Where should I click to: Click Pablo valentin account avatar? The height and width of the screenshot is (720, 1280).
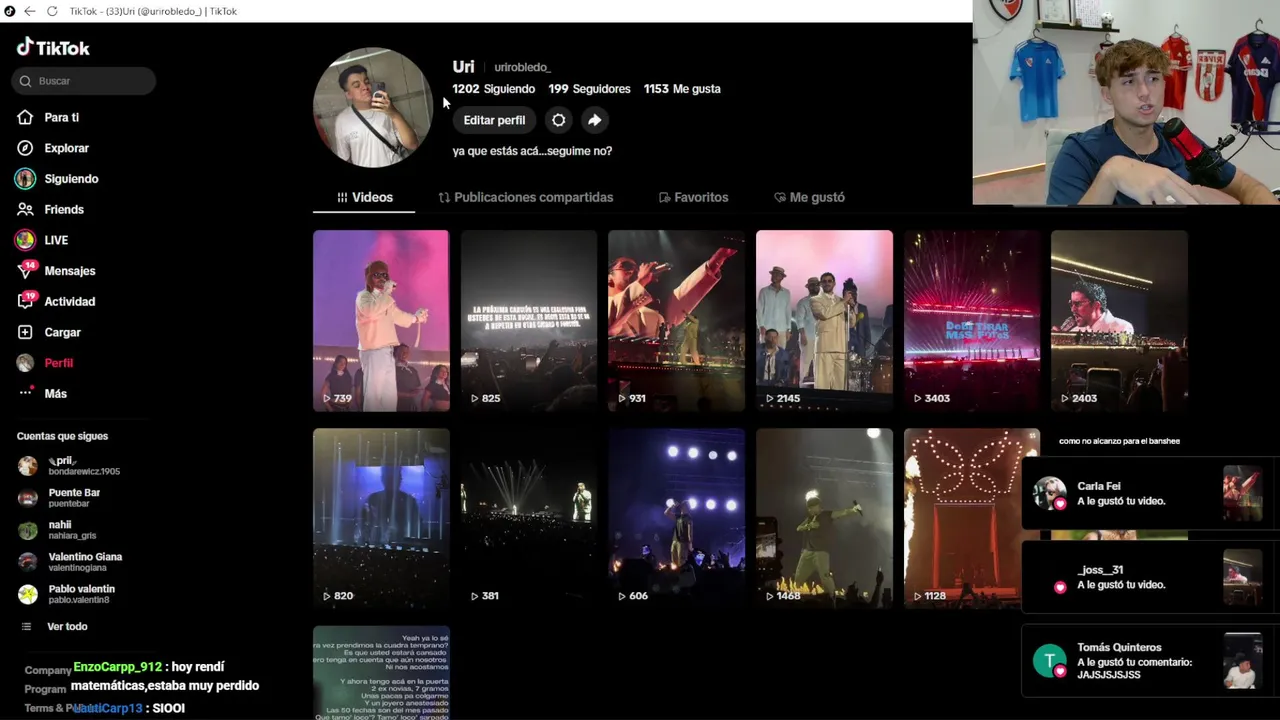pyautogui.click(x=28, y=594)
